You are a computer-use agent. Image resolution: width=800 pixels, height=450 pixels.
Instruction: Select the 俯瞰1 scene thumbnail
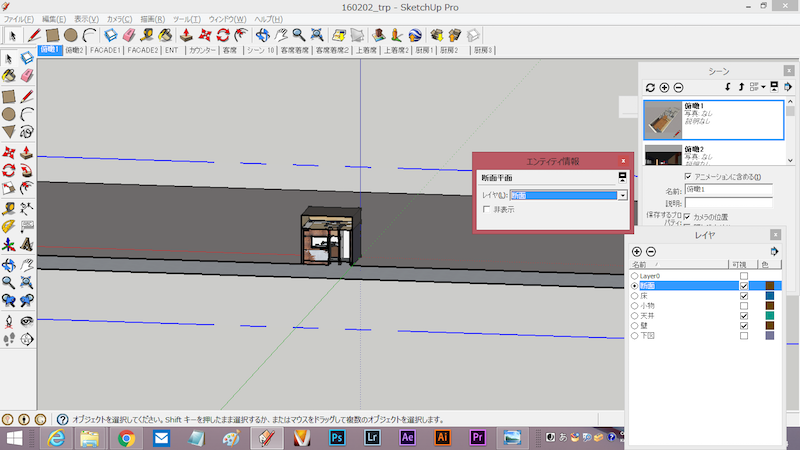tap(664, 119)
